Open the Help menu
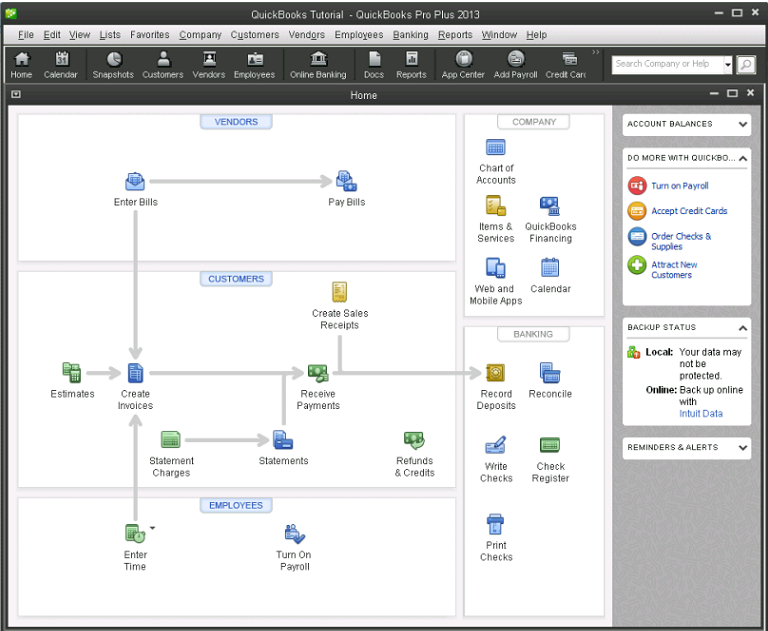768x631 pixels. point(536,35)
